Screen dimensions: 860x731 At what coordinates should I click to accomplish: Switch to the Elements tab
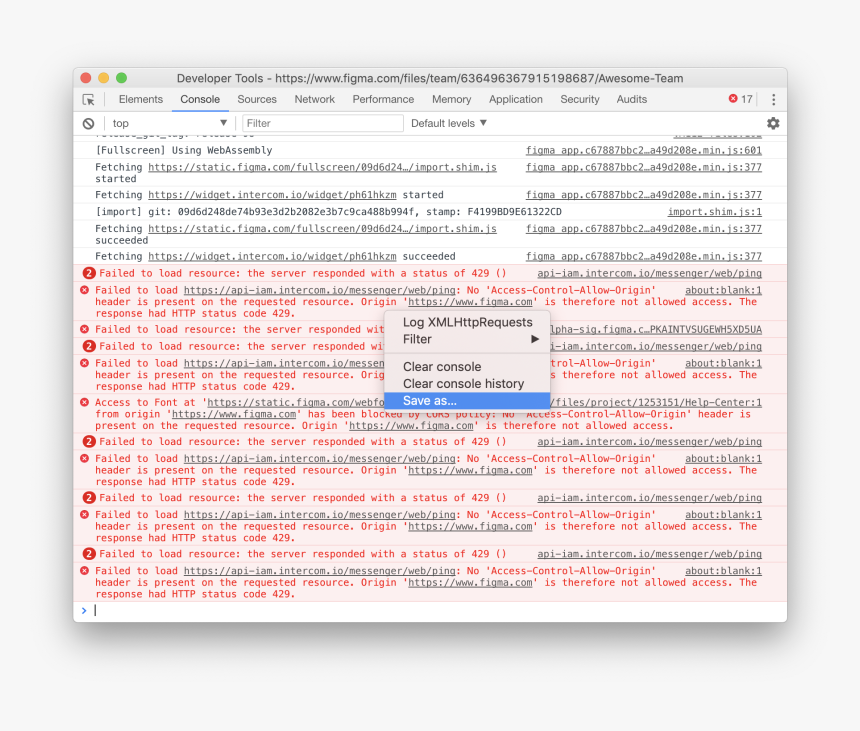[140, 99]
